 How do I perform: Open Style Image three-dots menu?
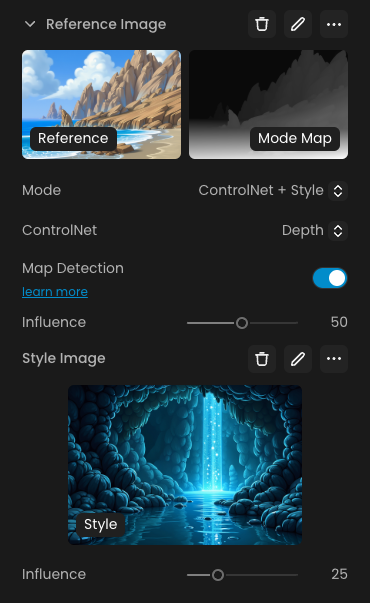point(334,359)
